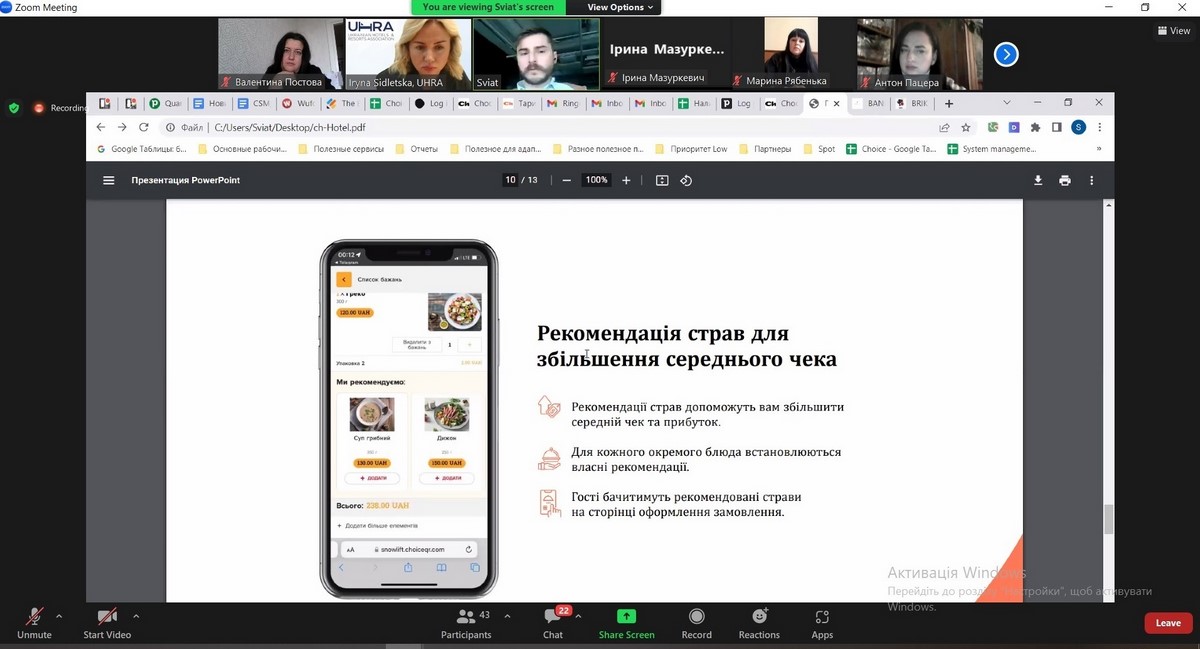Start Video camera
The height and width of the screenshot is (649, 1200).
tap(107, 623)
